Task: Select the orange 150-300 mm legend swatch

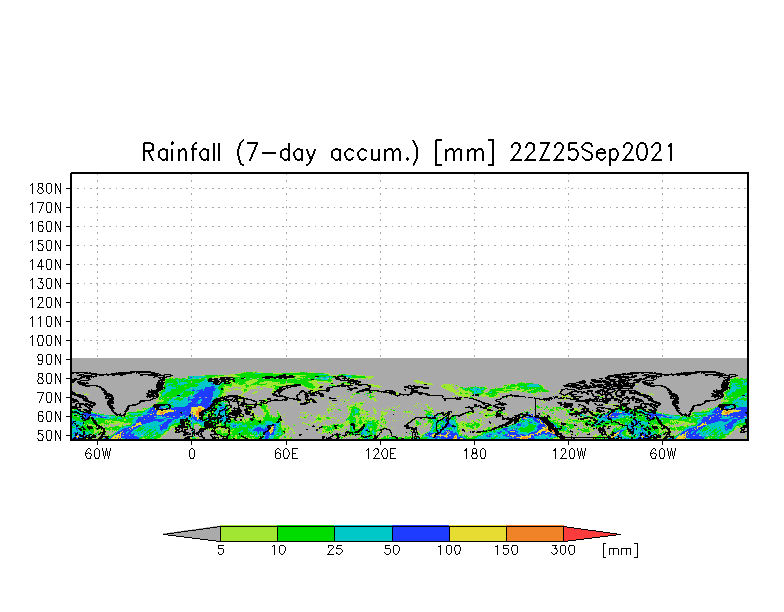Action: [x=535, y=534]
